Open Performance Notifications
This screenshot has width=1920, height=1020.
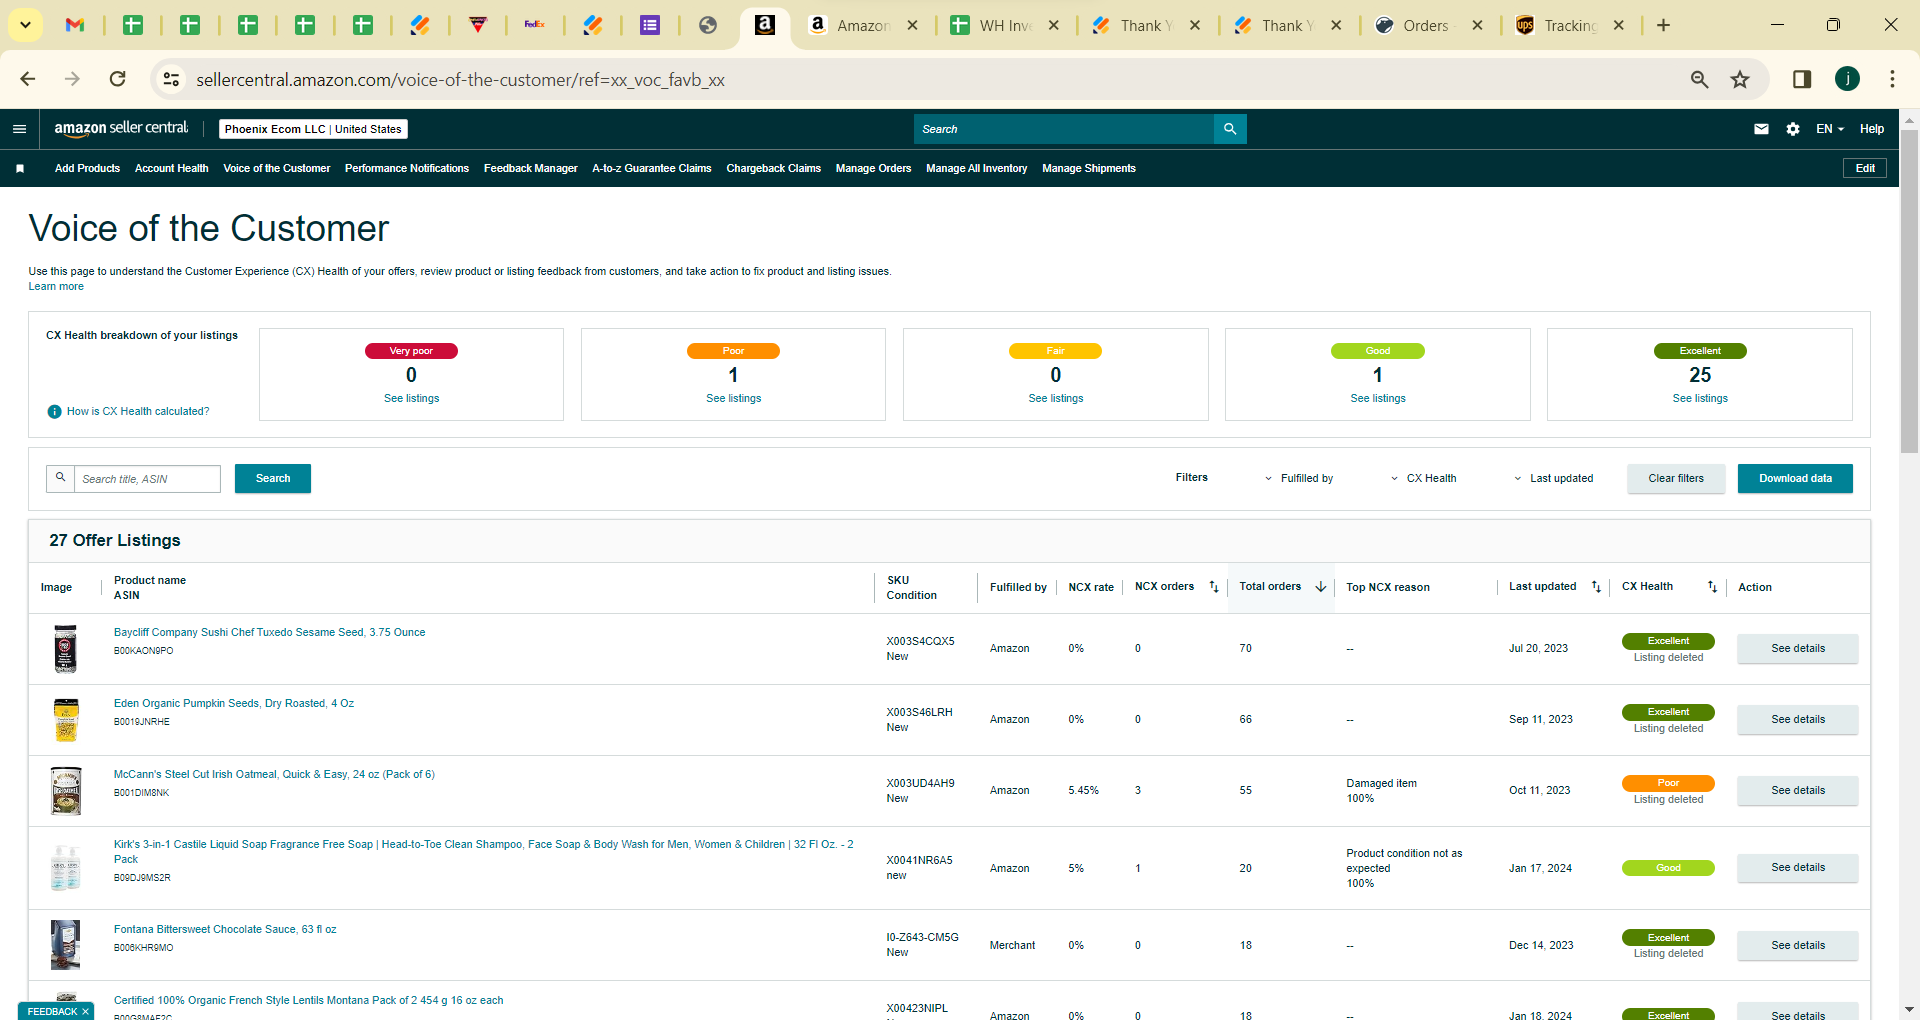tap(407, 168)
